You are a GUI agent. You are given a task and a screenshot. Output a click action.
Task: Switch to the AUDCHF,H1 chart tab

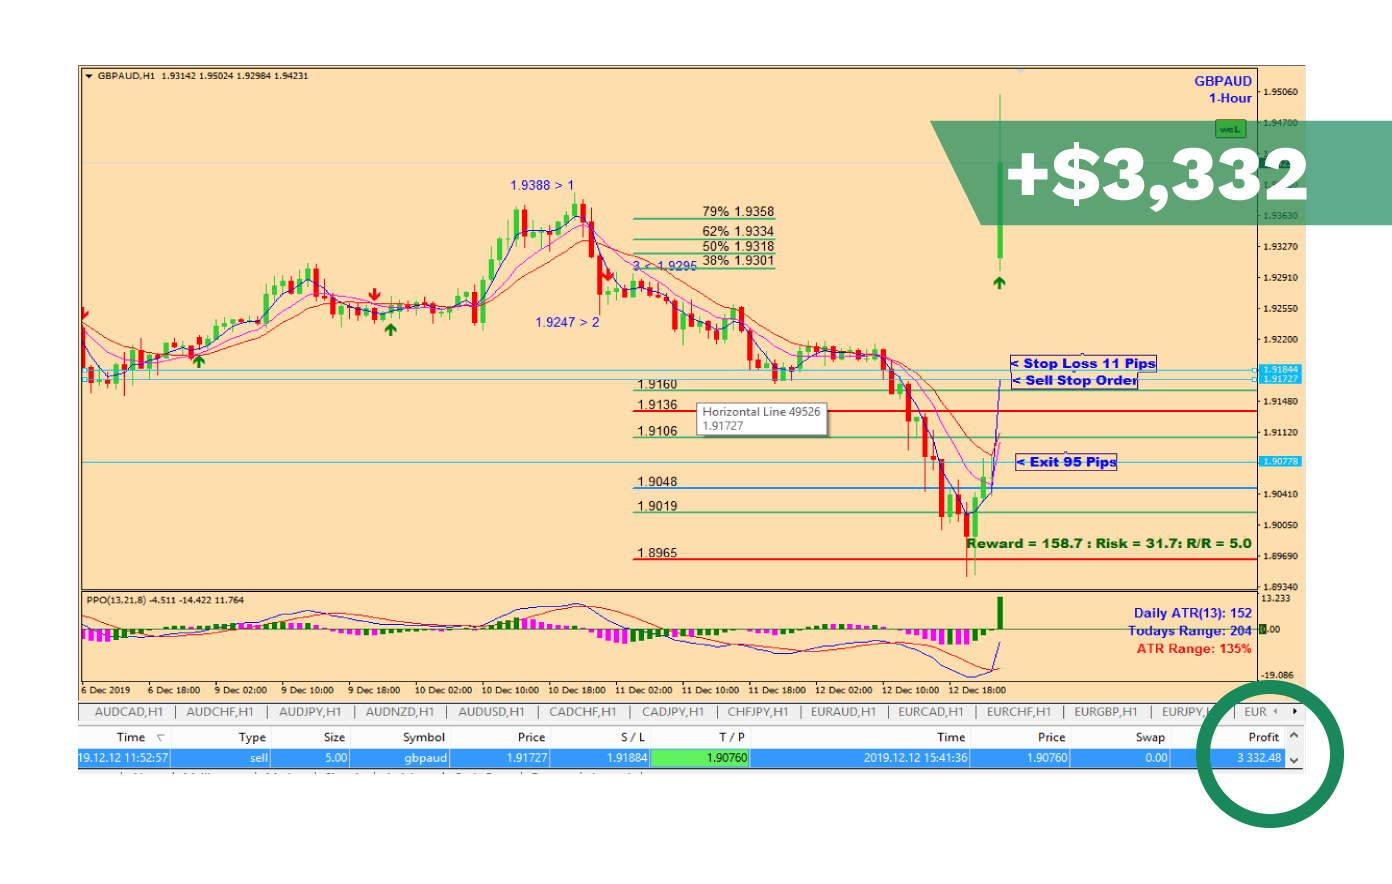(220, 712)
